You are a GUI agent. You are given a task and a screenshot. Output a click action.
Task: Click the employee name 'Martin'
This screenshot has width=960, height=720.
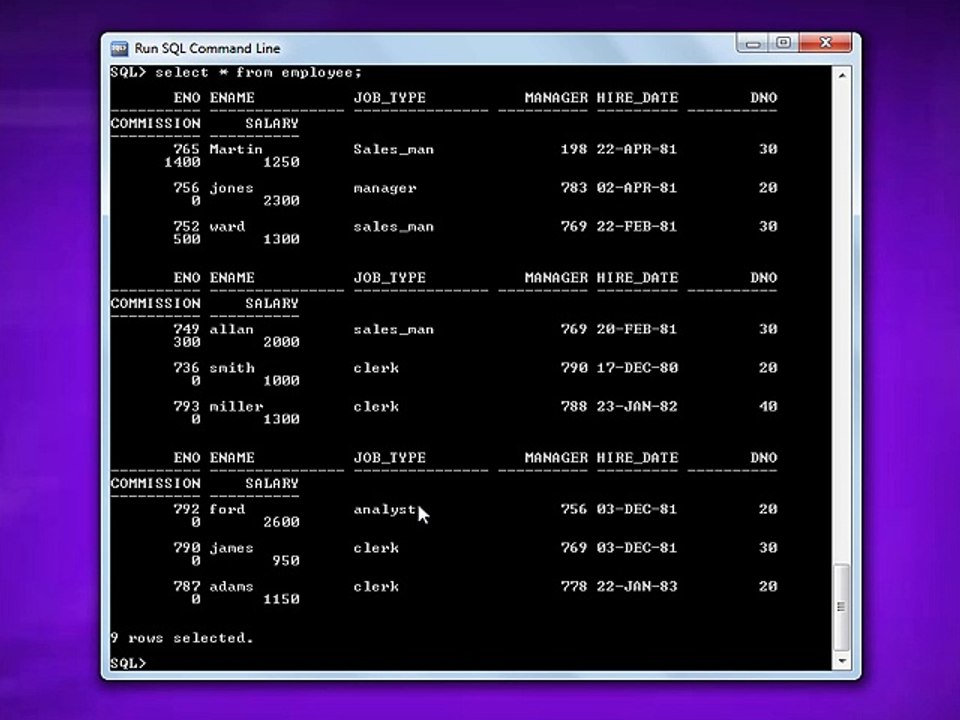(x=236, y=149)
